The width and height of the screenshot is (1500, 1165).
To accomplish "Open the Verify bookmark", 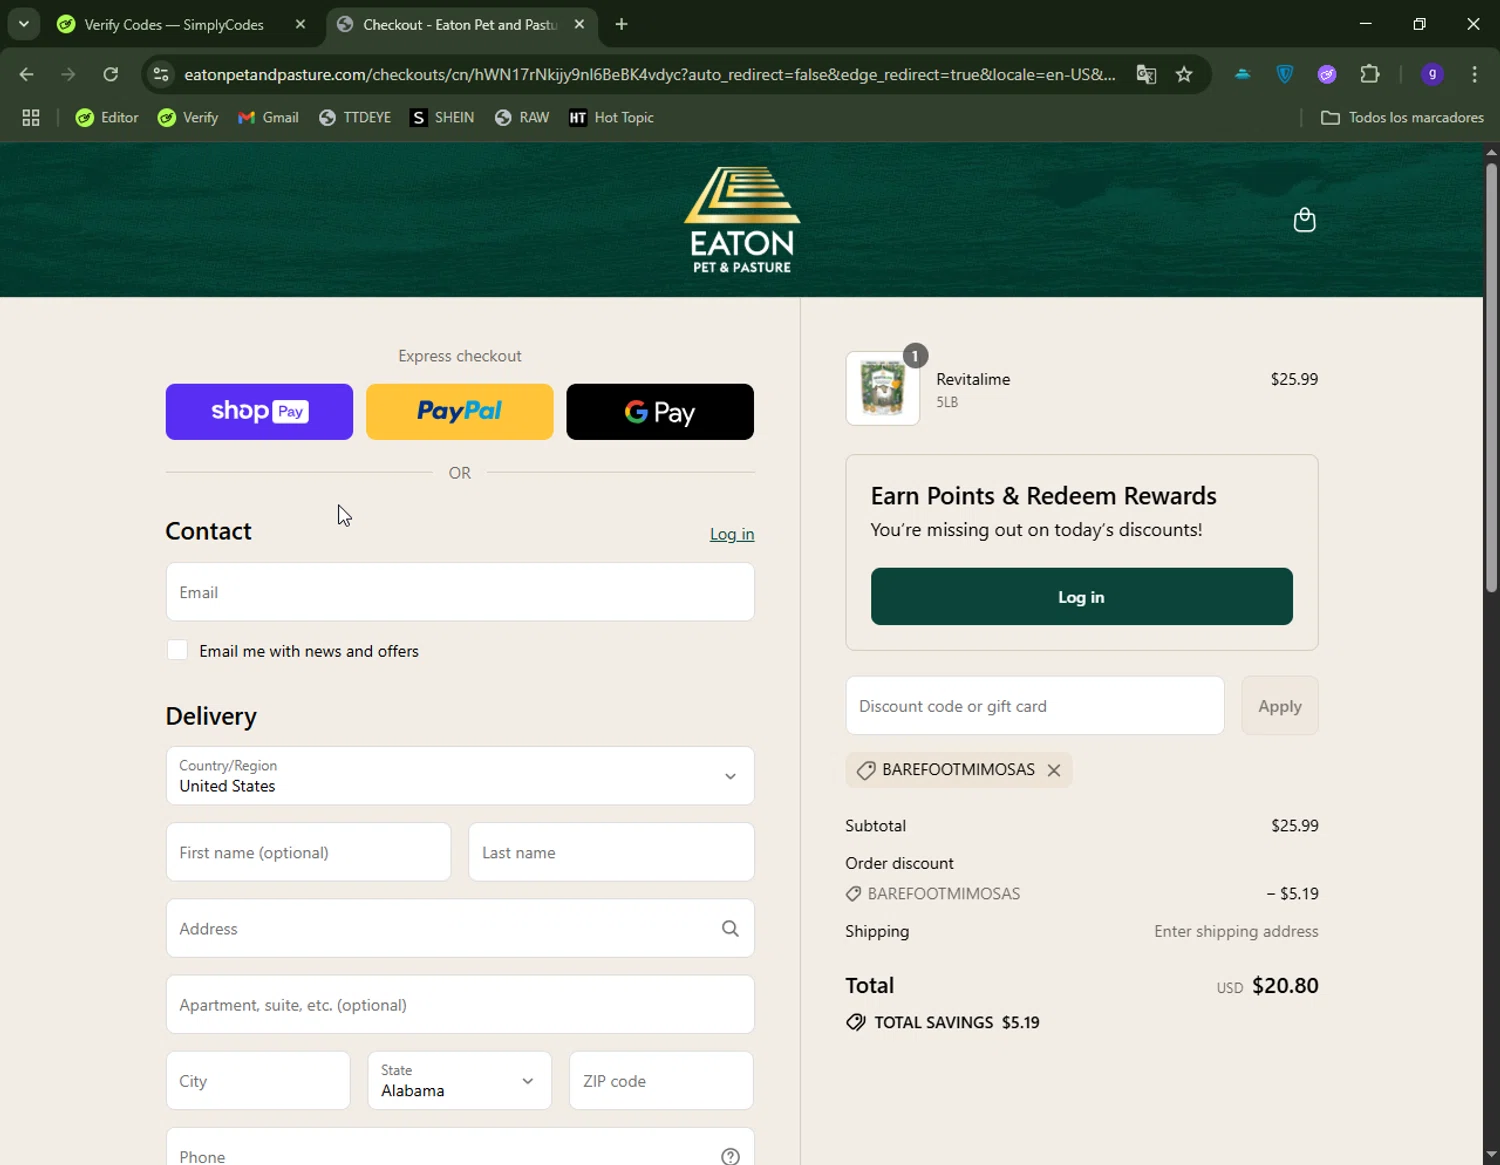I will (188, 118).
